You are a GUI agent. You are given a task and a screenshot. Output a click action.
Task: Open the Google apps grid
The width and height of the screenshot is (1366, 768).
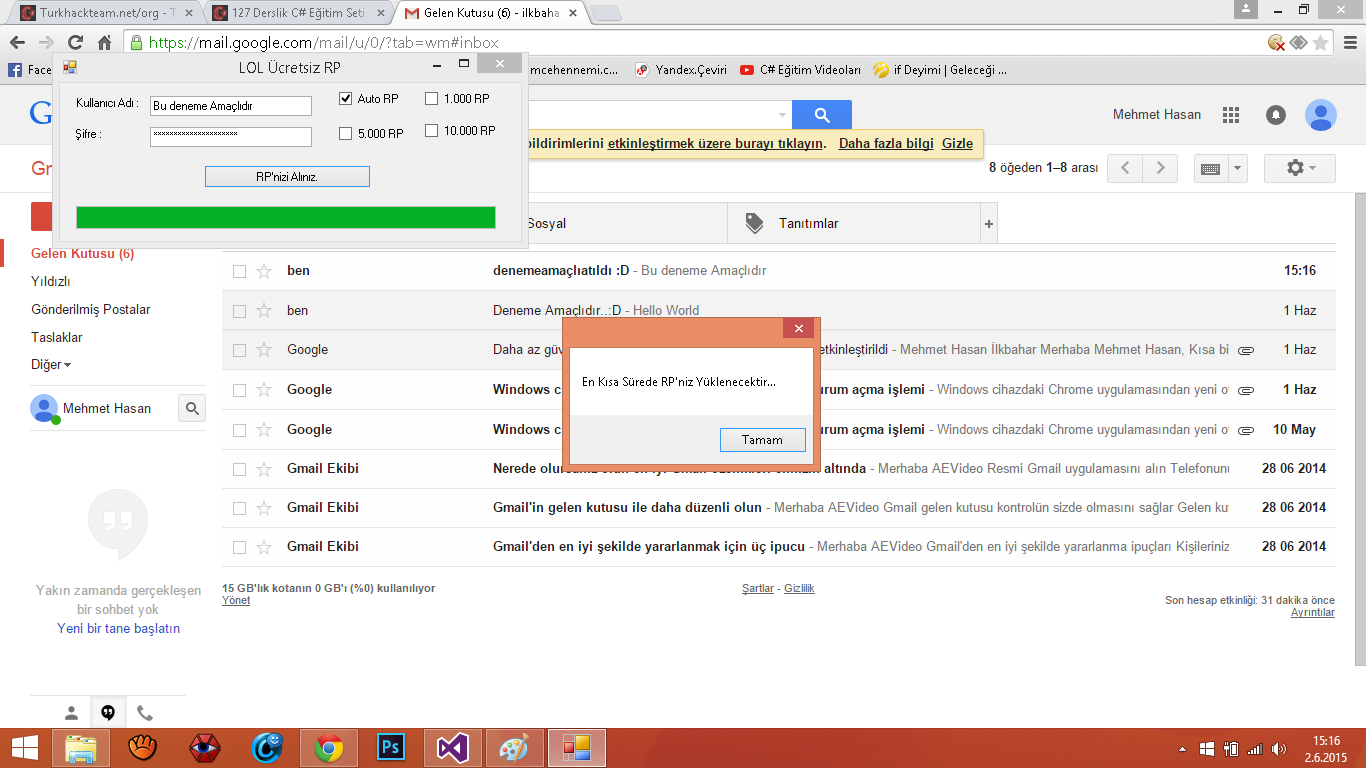1231,115
